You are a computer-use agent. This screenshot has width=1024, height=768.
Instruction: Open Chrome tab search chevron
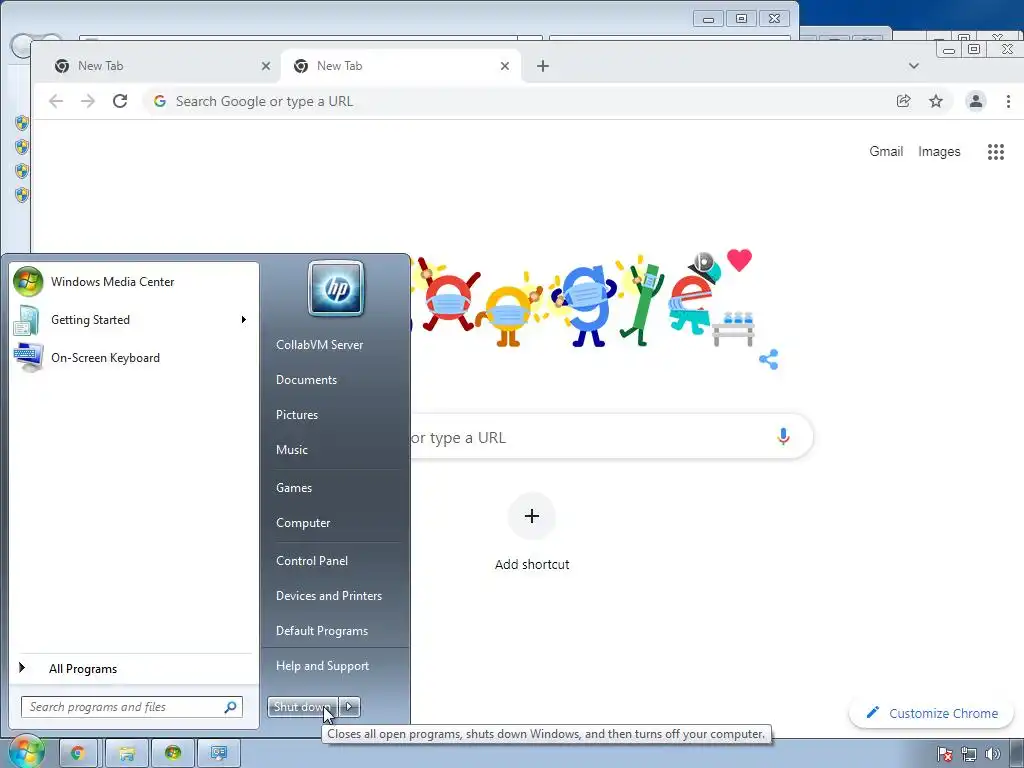(914, 66)
